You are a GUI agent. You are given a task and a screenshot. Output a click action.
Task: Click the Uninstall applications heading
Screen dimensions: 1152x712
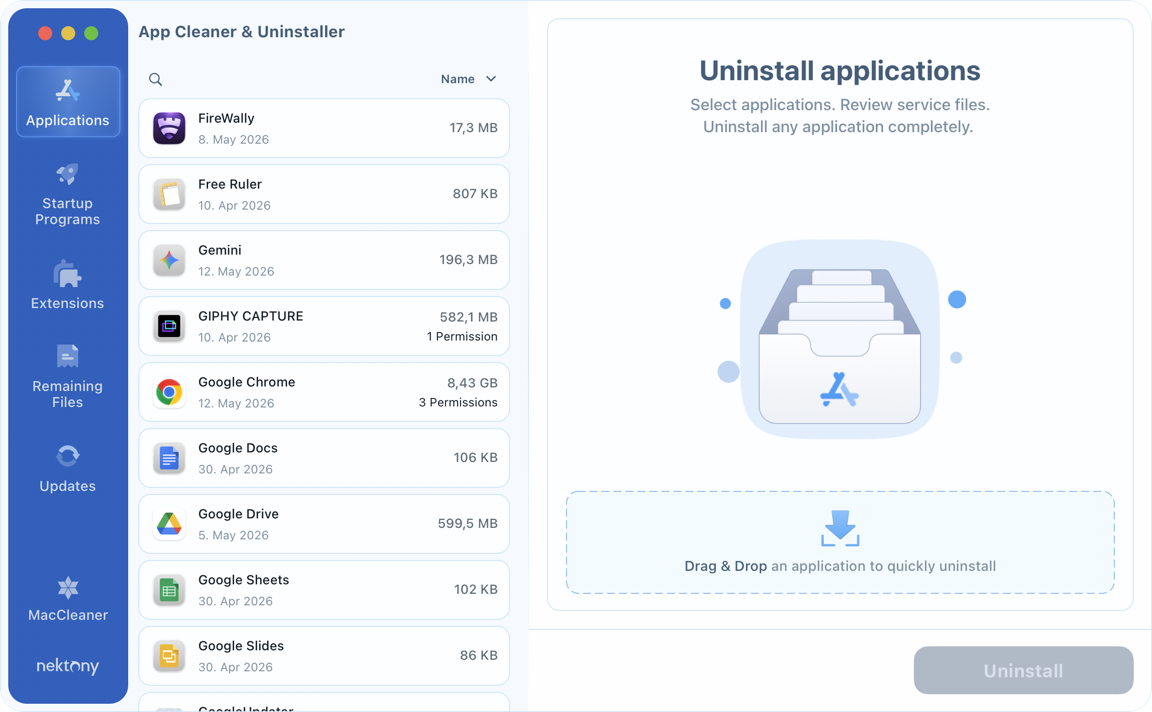click(840, 71)
